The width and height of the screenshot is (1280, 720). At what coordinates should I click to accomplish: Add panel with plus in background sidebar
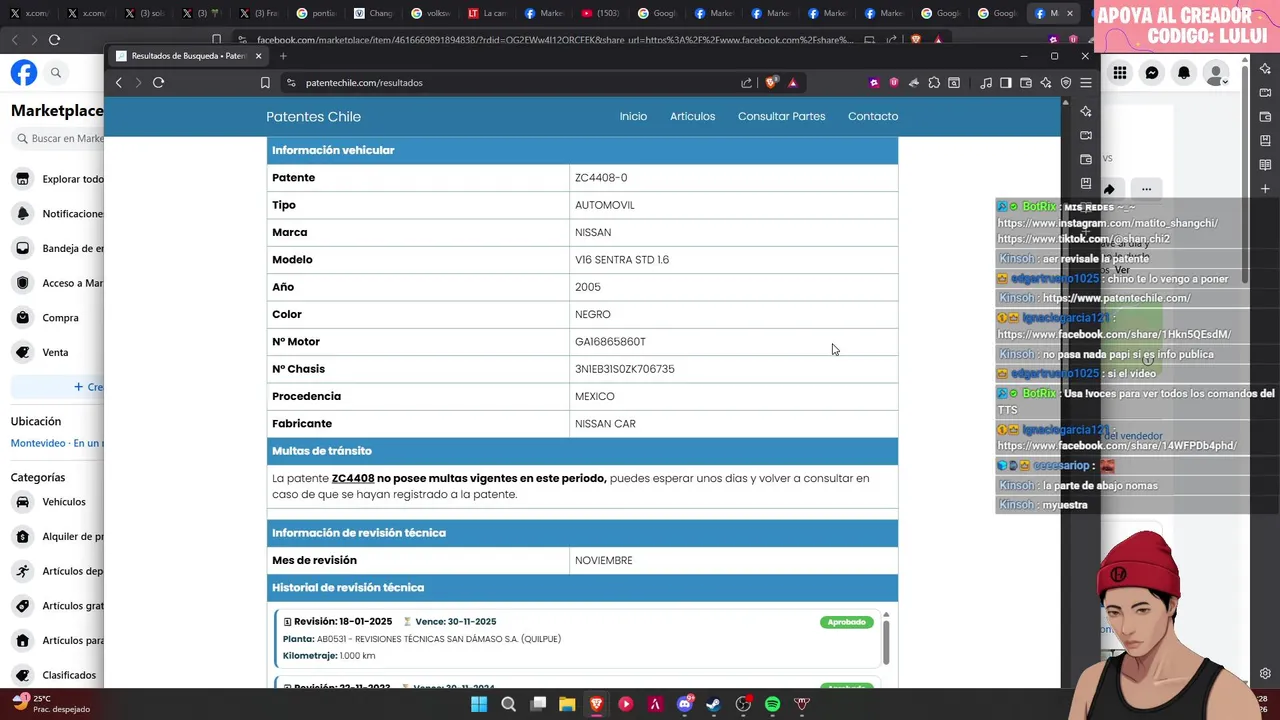coord(1265,189)
